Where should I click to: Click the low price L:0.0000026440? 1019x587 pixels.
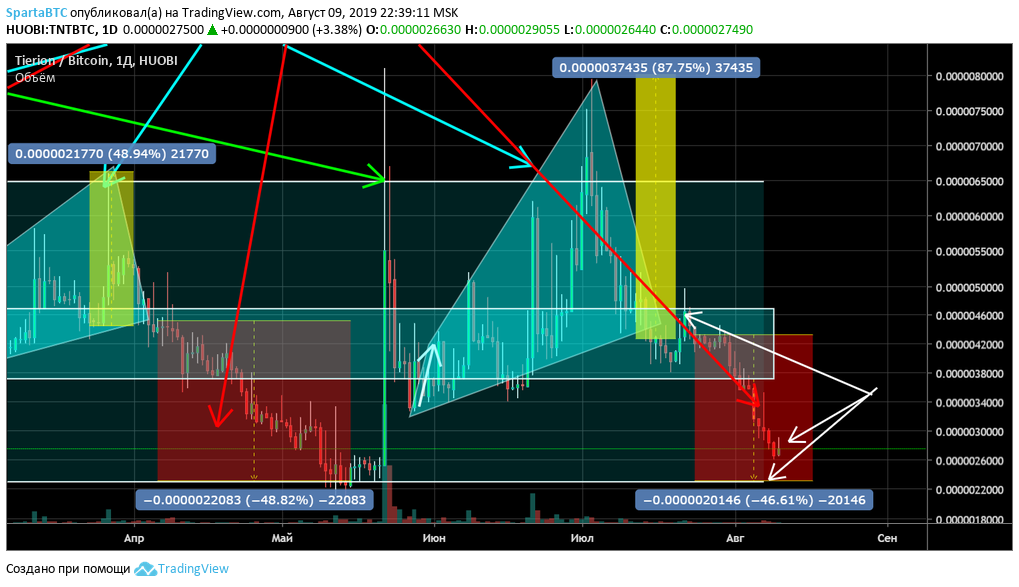(609, 30)
